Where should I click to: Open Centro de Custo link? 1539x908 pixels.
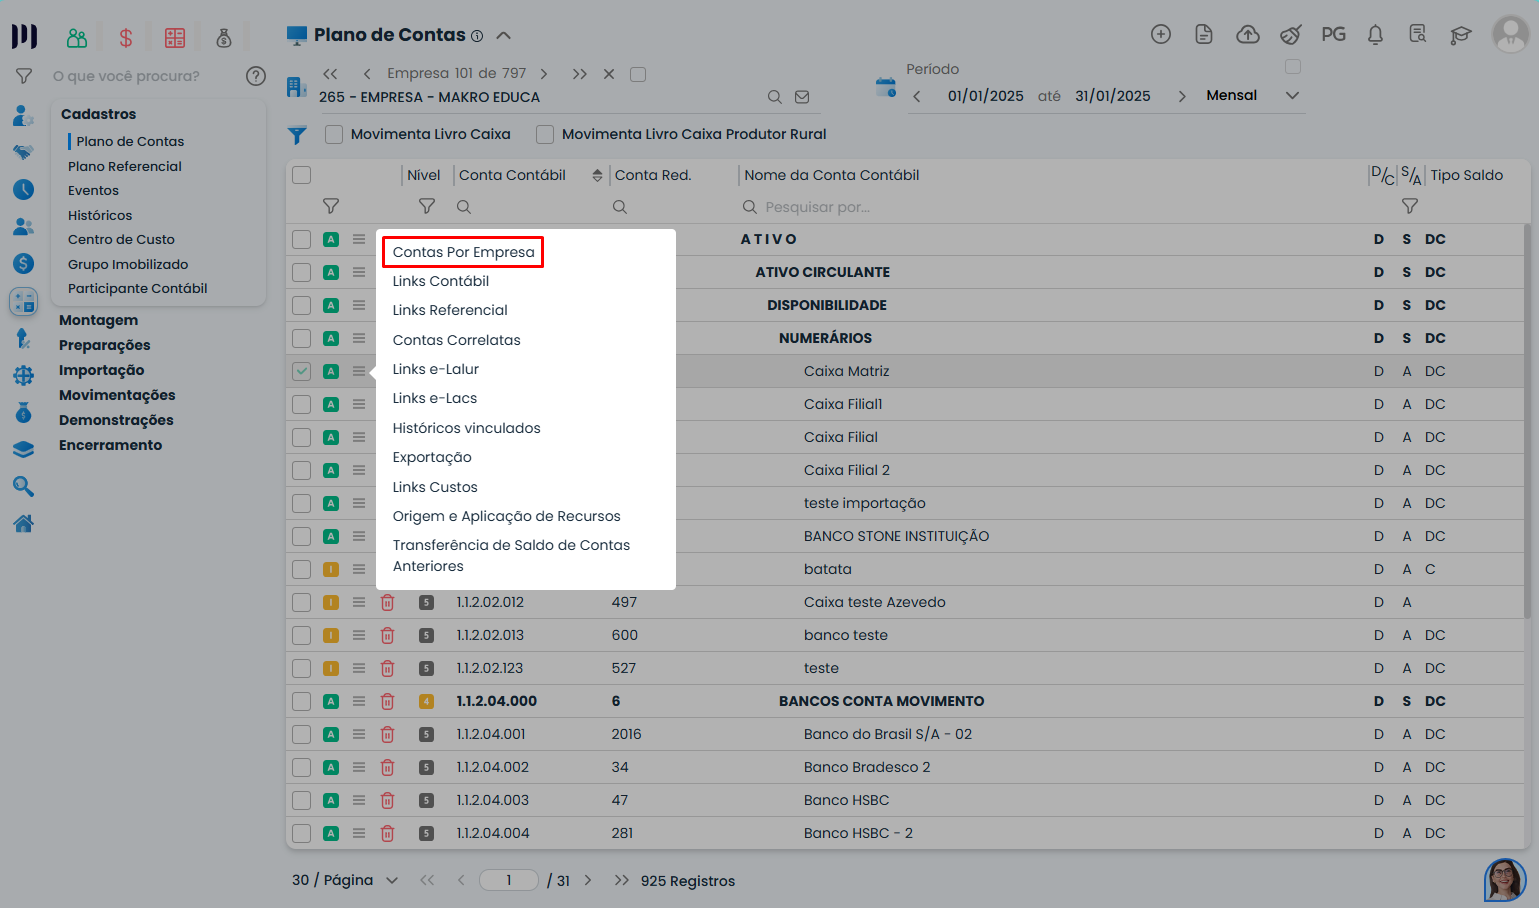pyautogui.click(x=121, y=239)
